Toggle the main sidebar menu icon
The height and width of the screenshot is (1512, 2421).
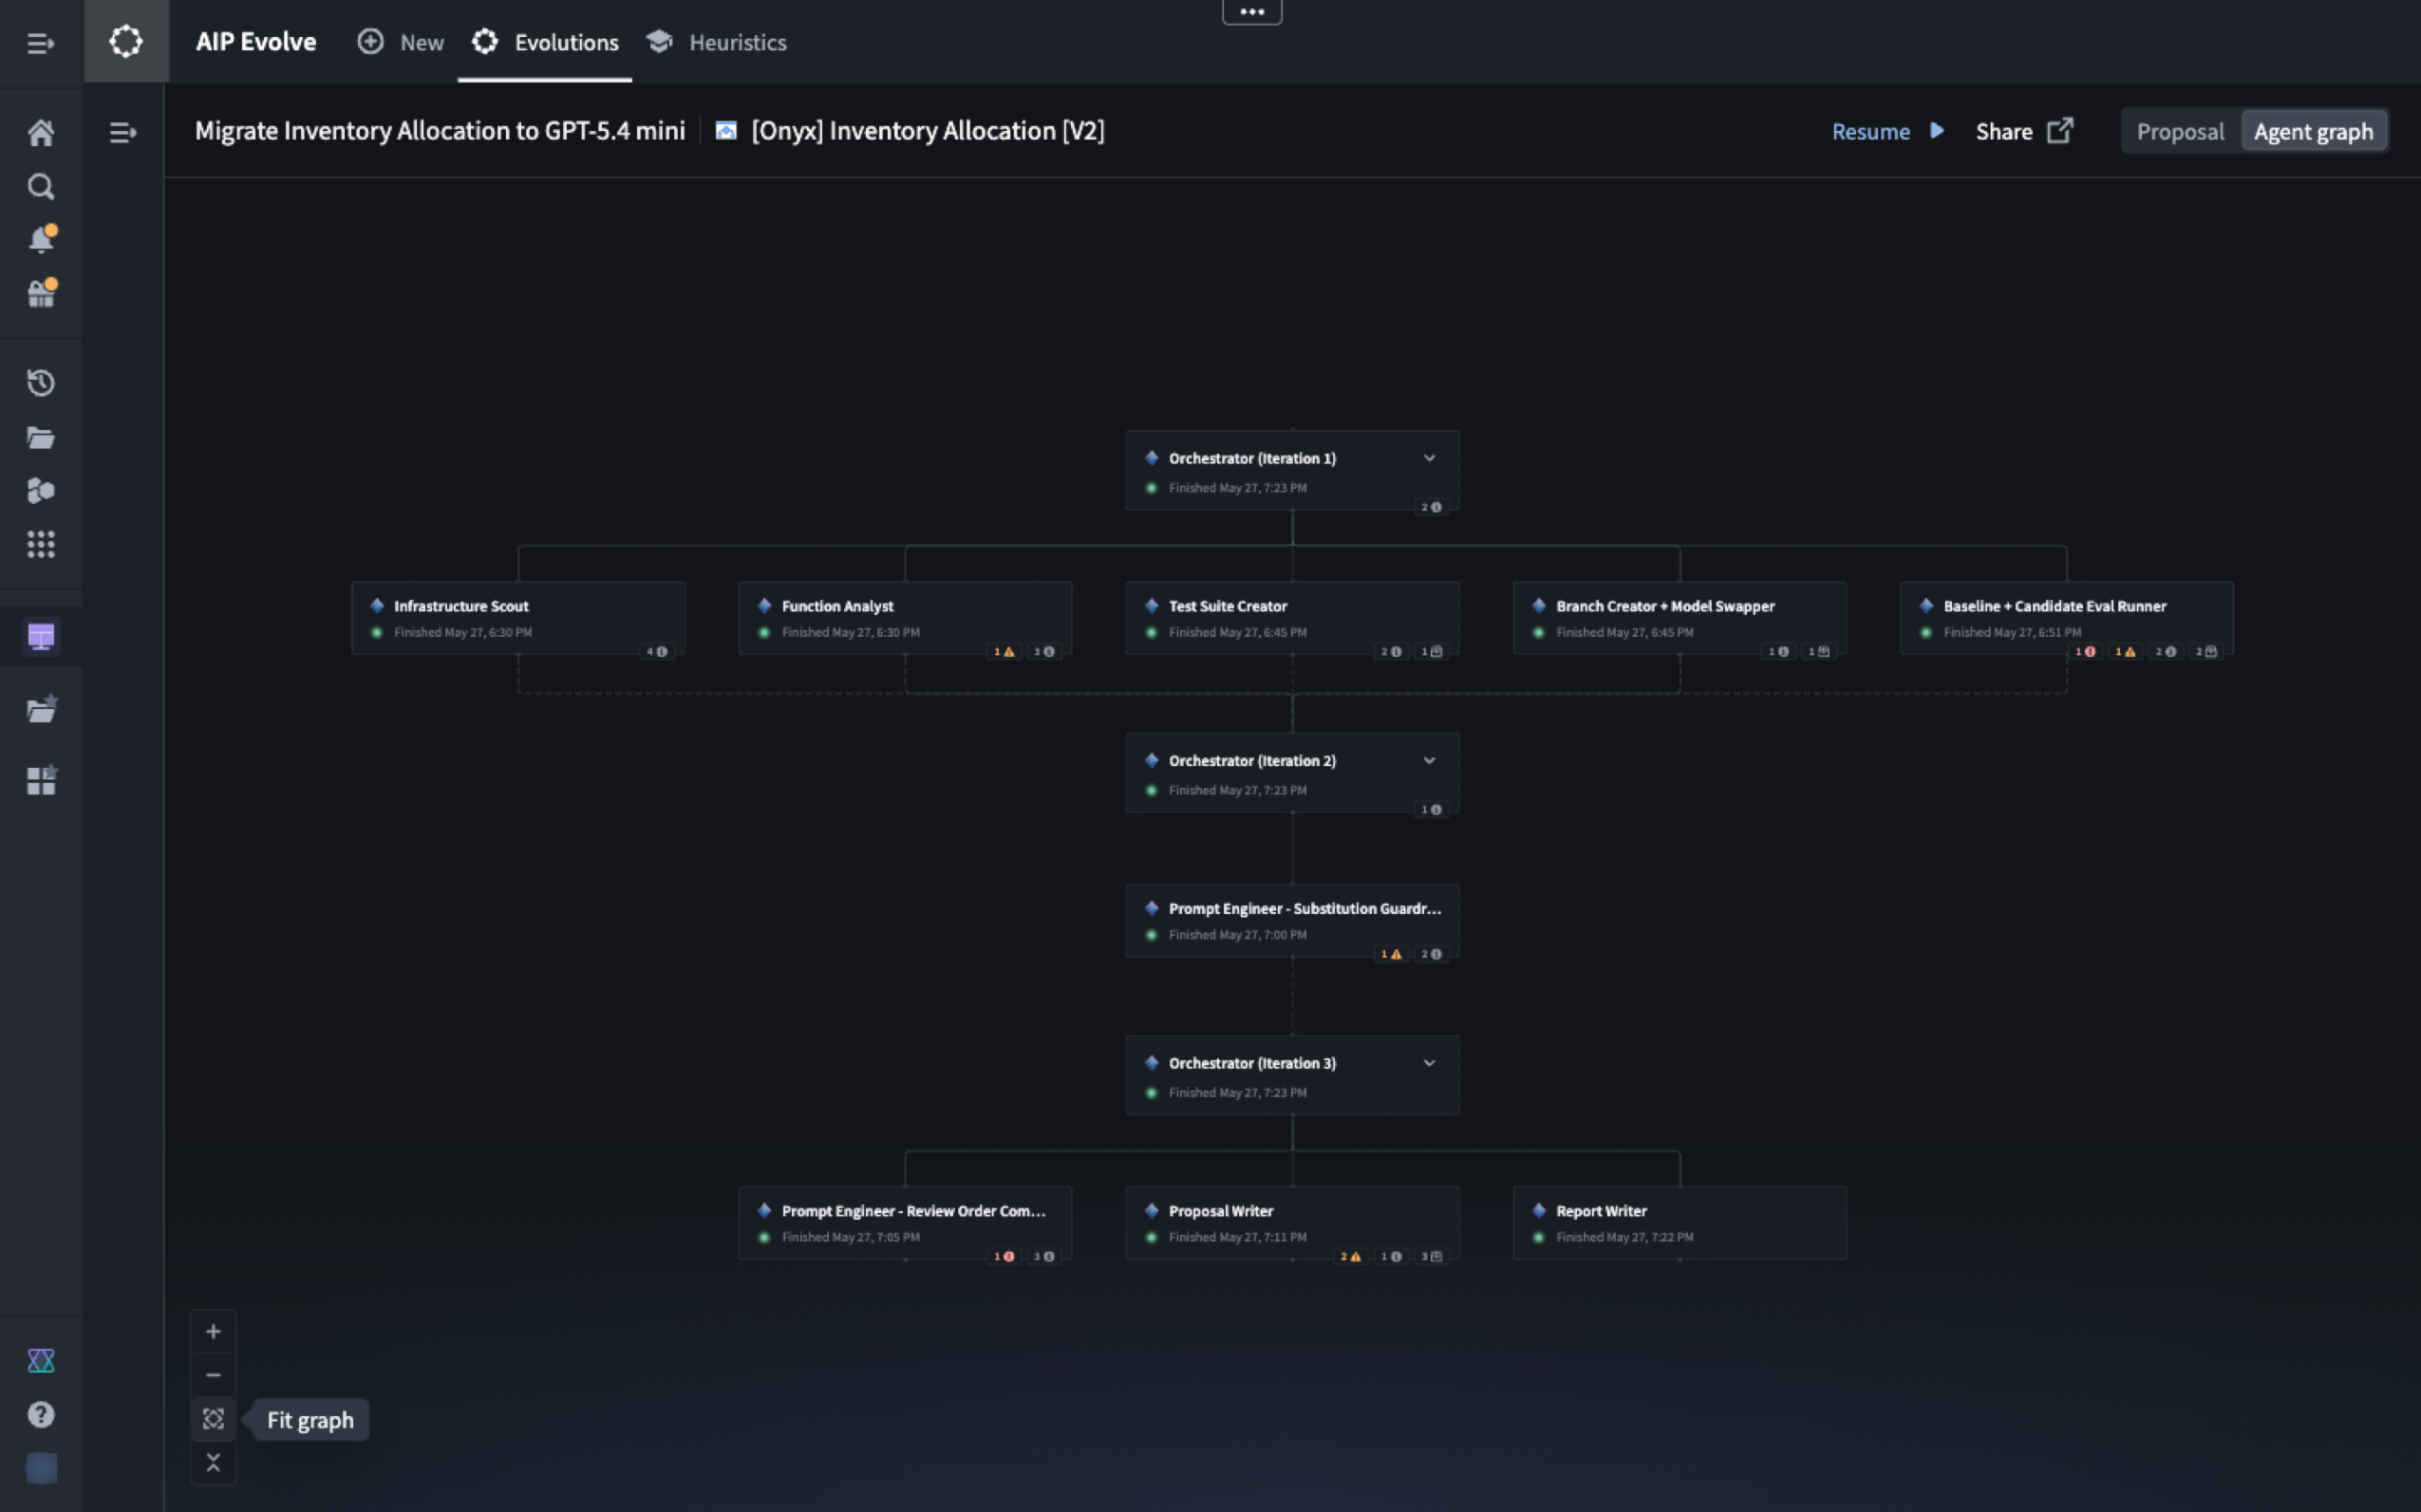(x=41, y=43)
